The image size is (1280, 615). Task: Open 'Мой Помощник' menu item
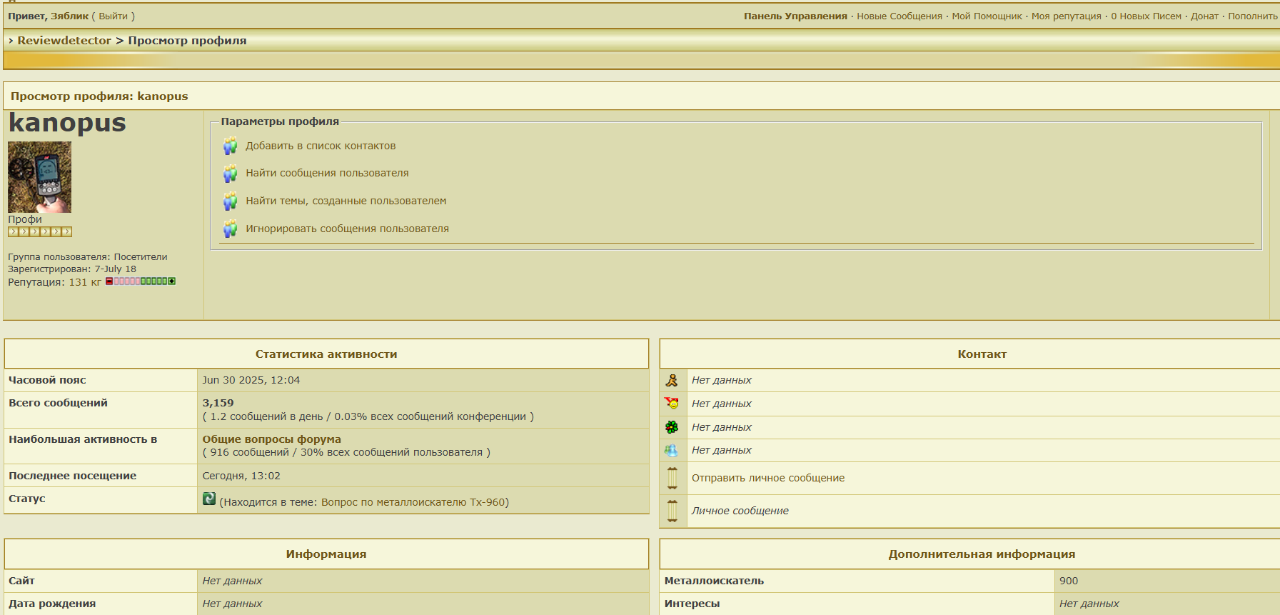pyautogui.click(x=987, y=16)
